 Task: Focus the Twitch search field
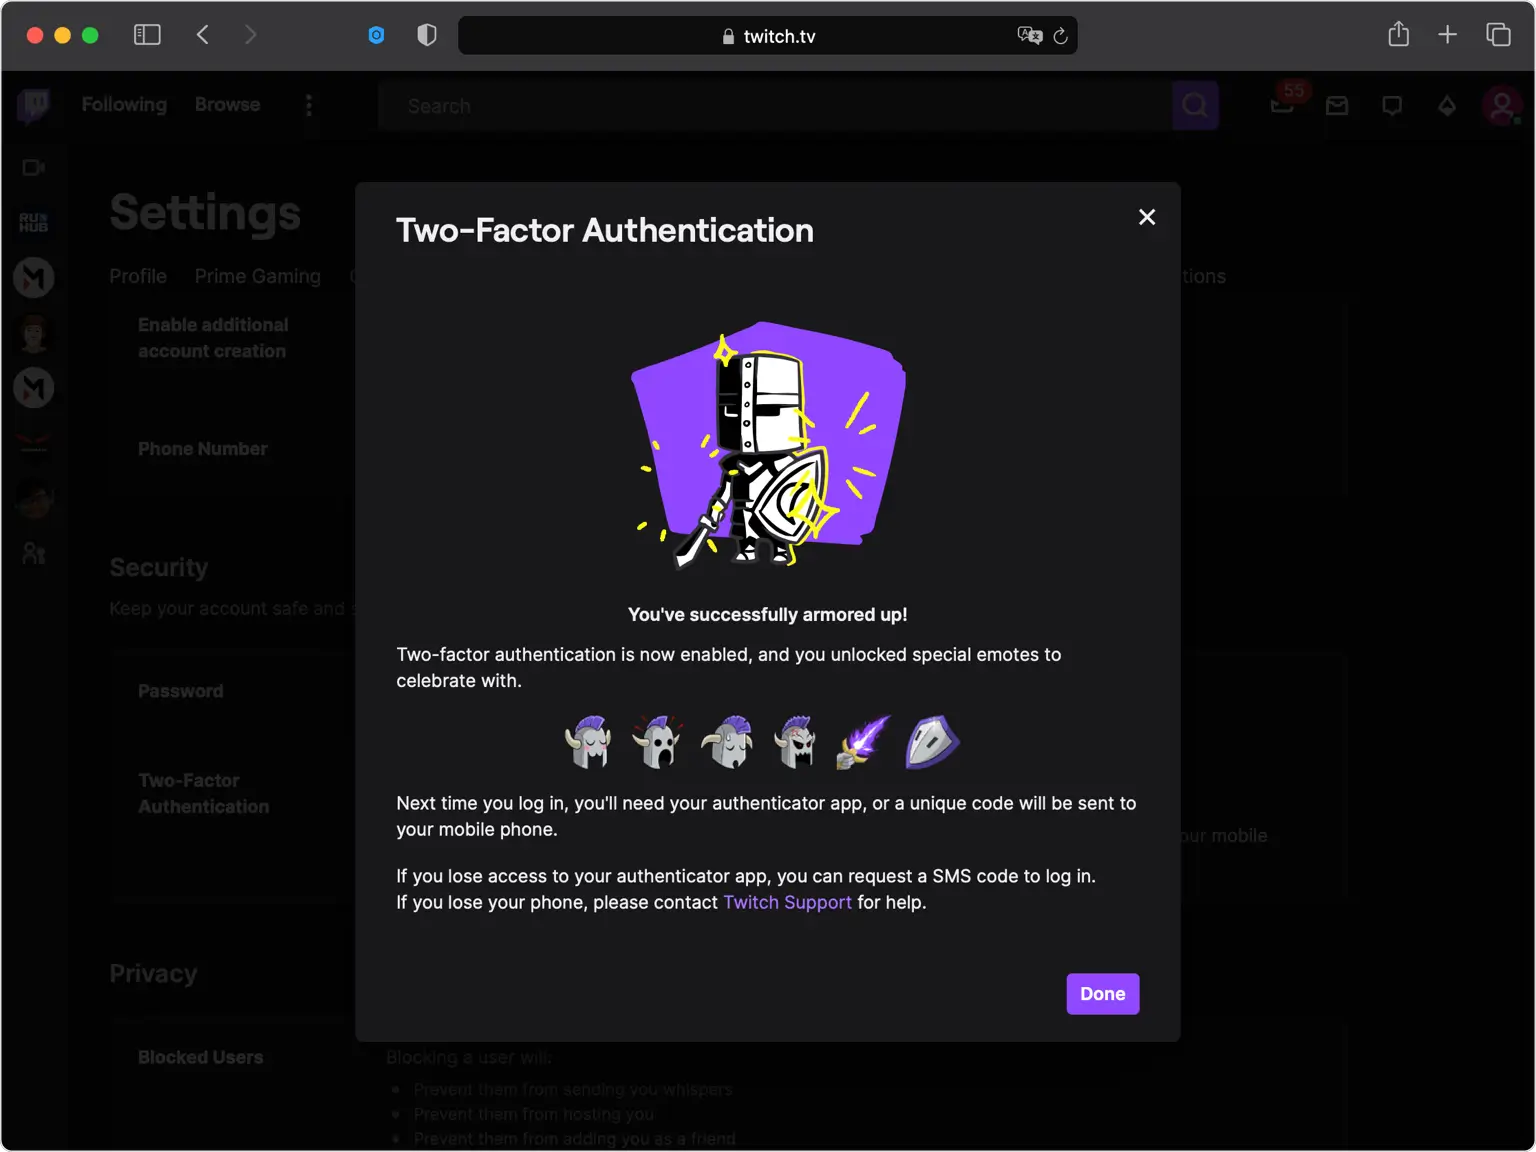click(775, 106)
